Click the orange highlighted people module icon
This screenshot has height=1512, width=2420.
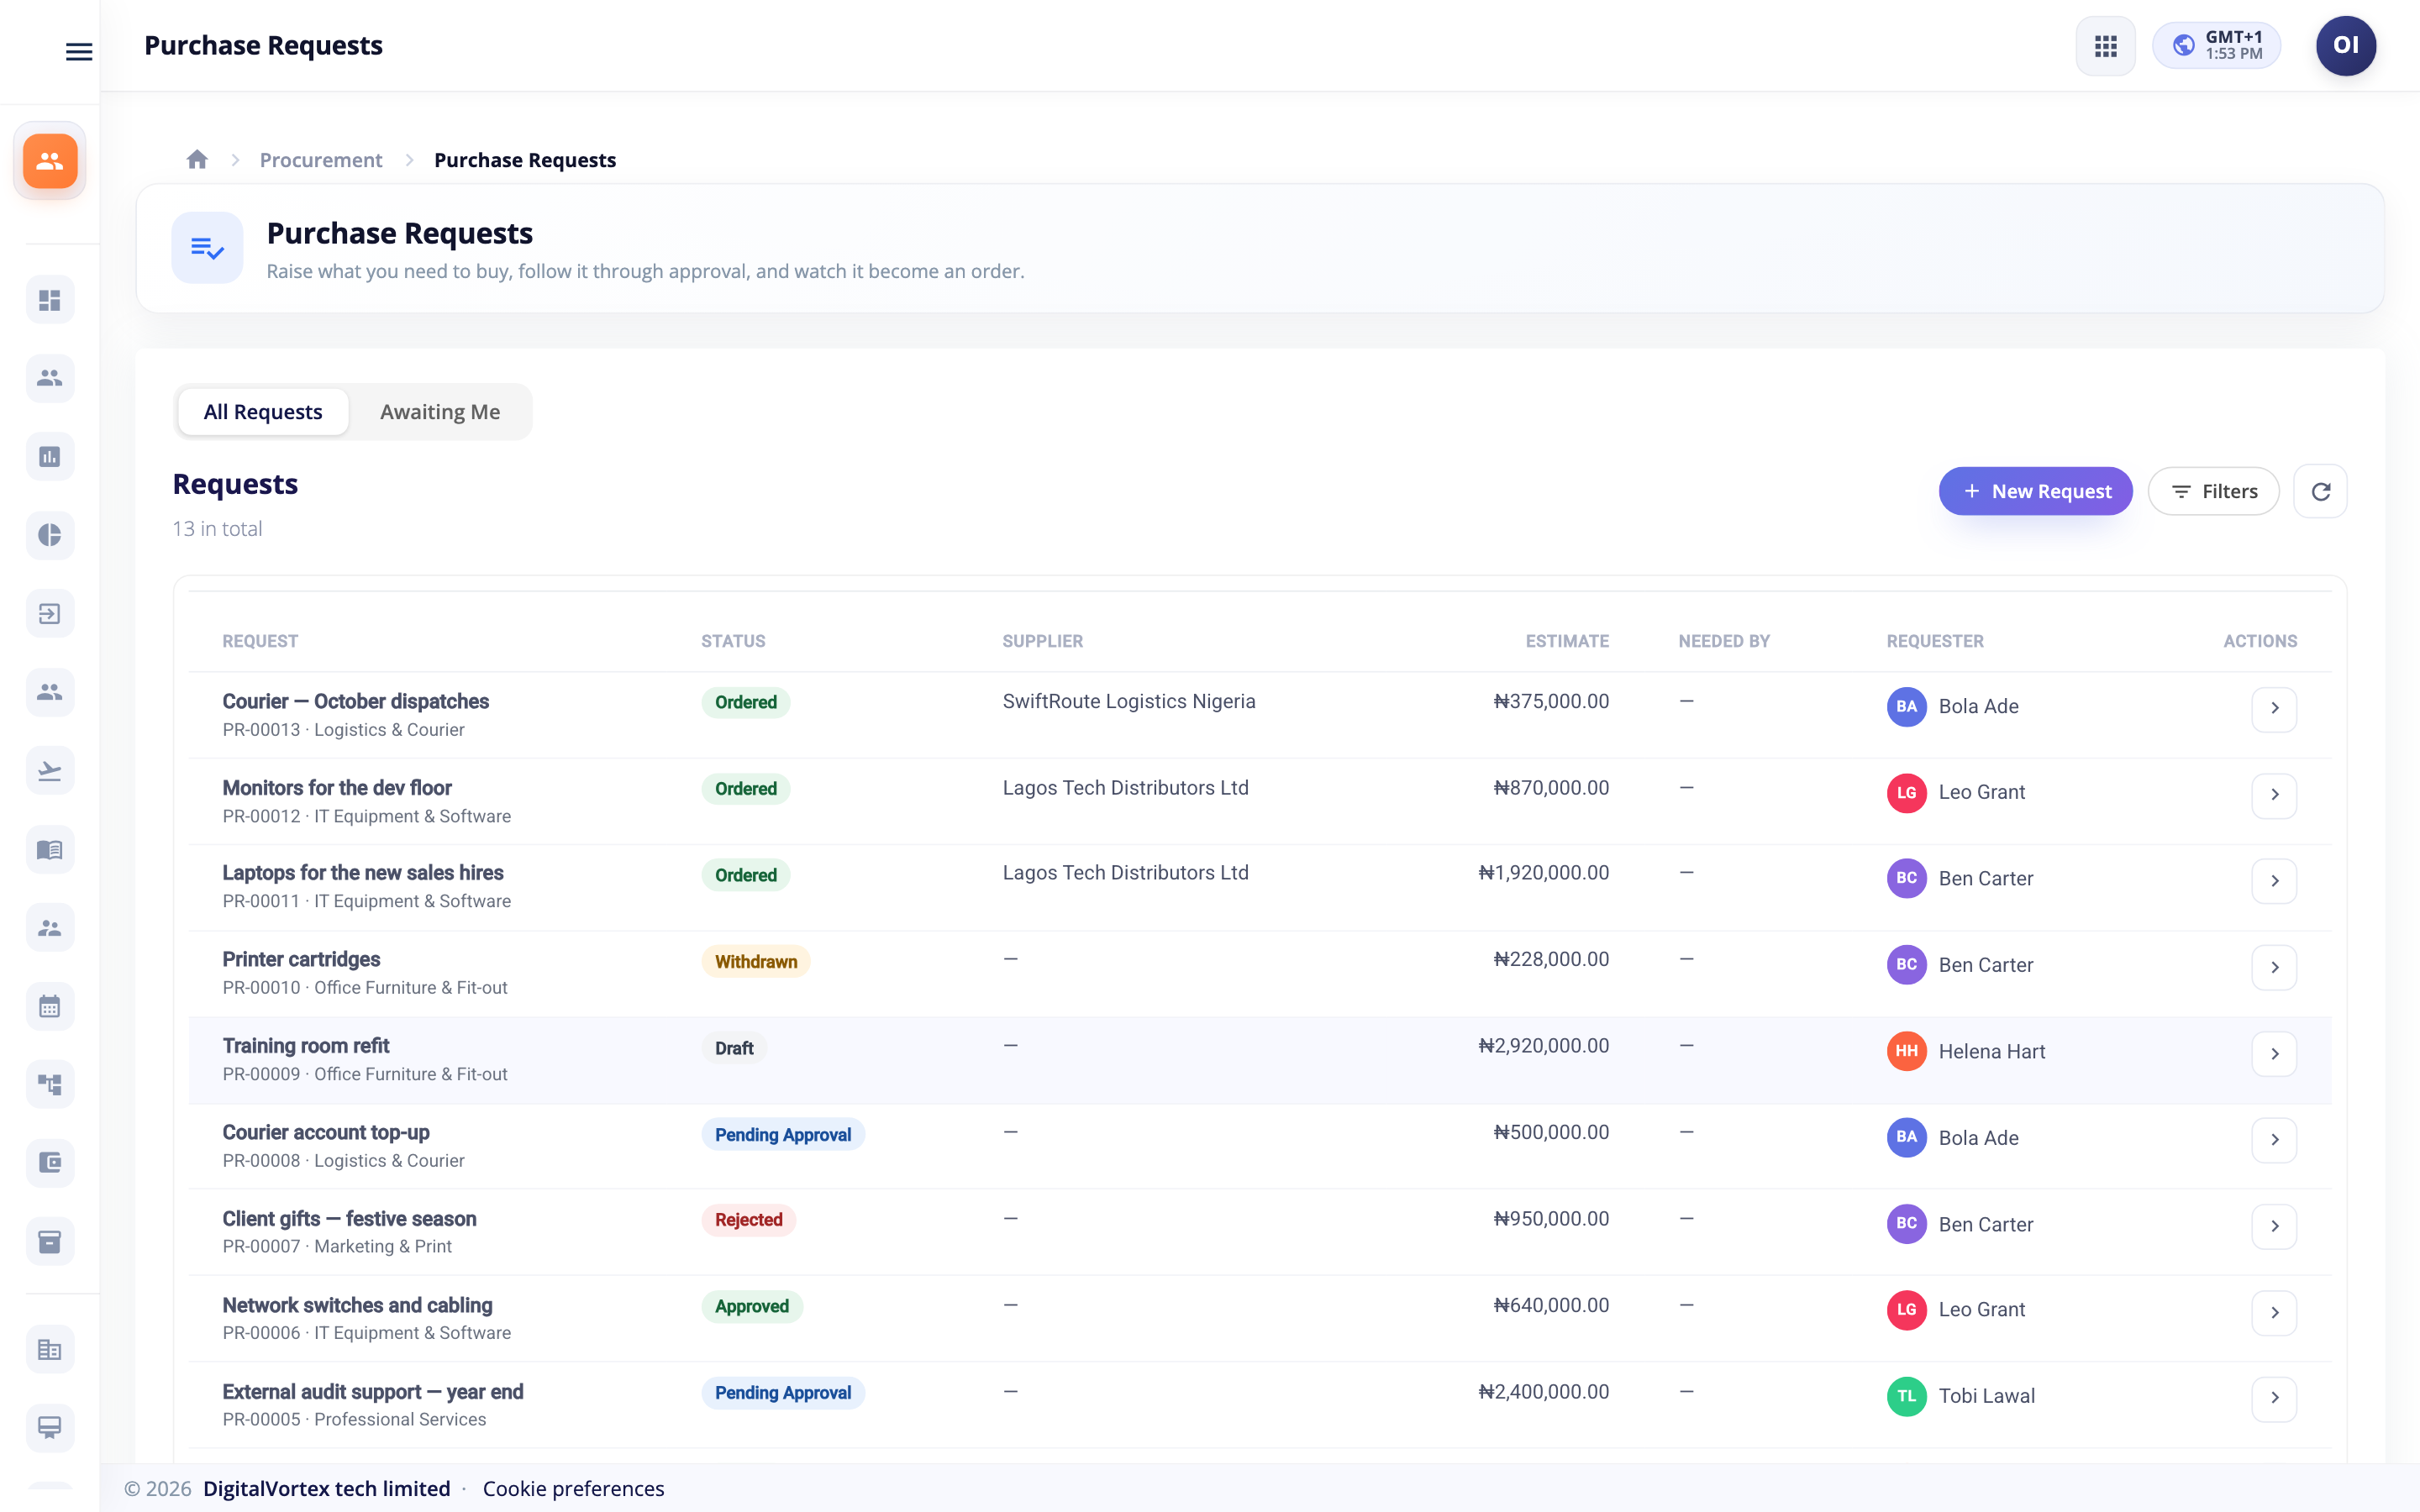click(50, 161)
